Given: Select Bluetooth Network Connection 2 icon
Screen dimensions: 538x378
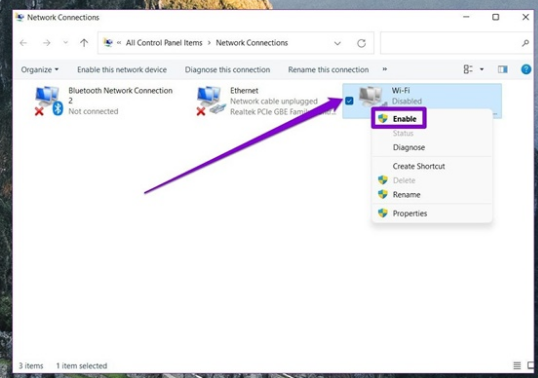Looking at the screenshot, I should 49,101.
